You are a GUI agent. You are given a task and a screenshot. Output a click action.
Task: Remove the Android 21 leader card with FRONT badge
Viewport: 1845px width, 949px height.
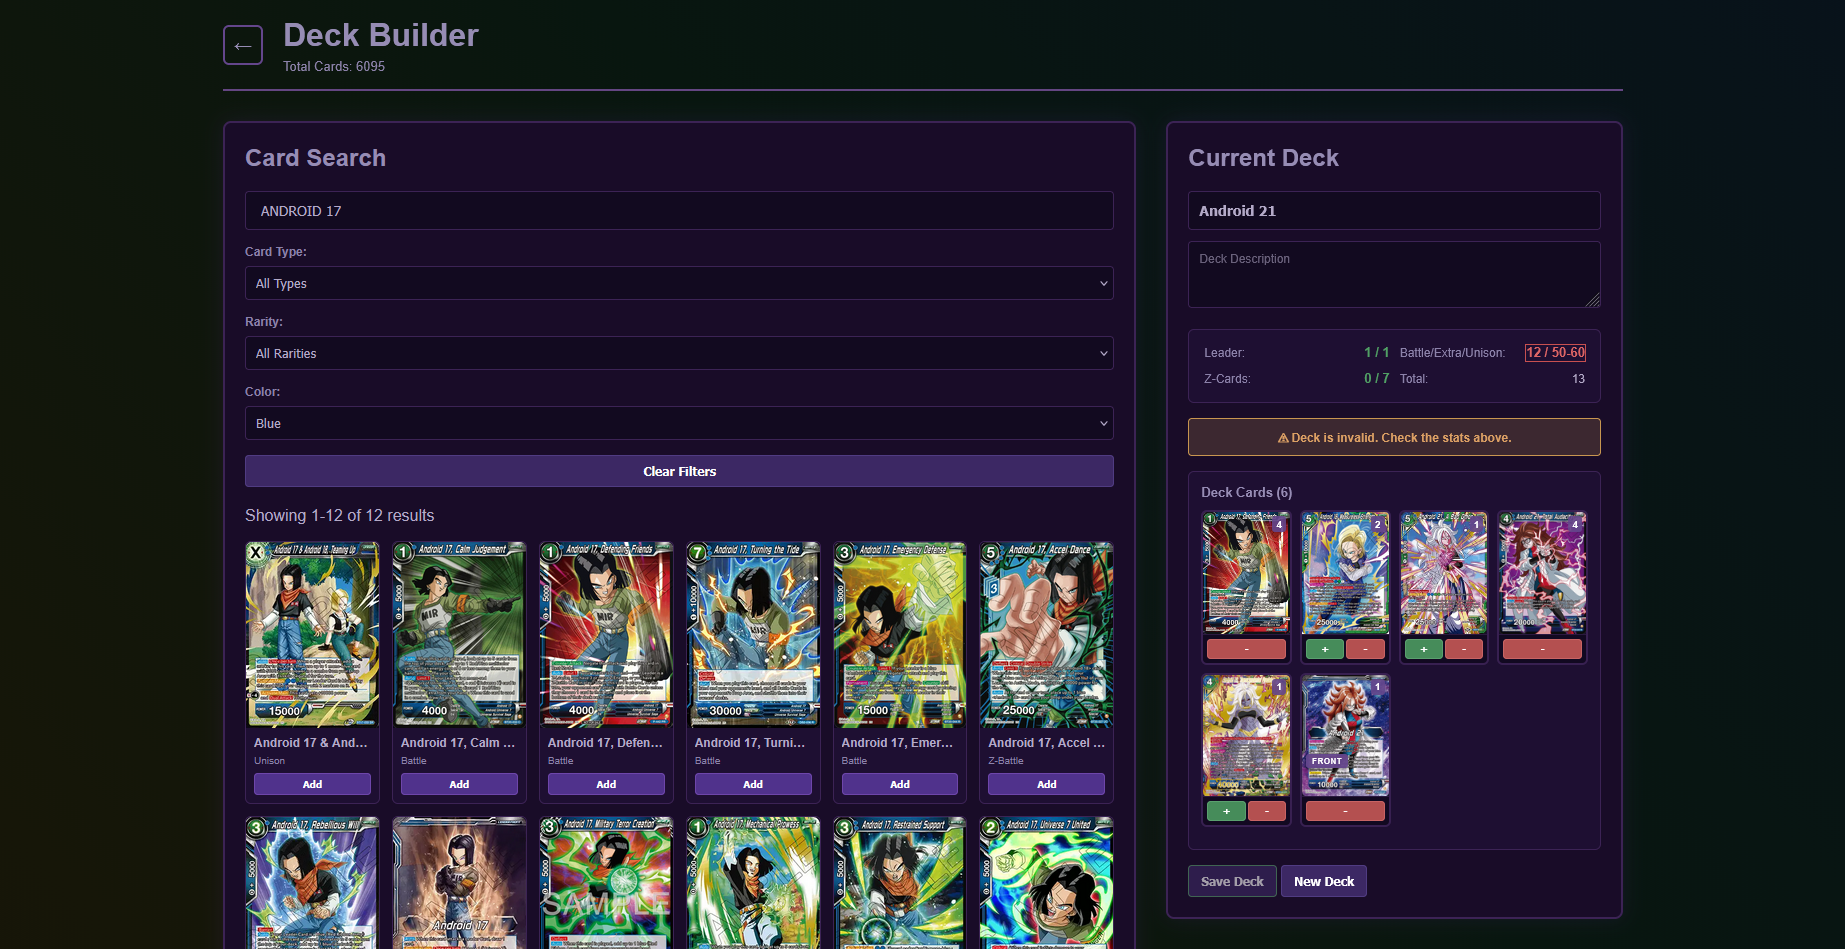click(x=1345, y=811)
